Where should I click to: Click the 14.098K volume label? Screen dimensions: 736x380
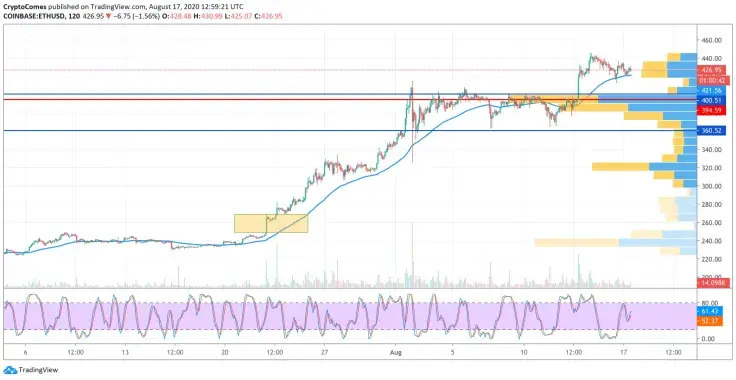click(x=713, y=283)
